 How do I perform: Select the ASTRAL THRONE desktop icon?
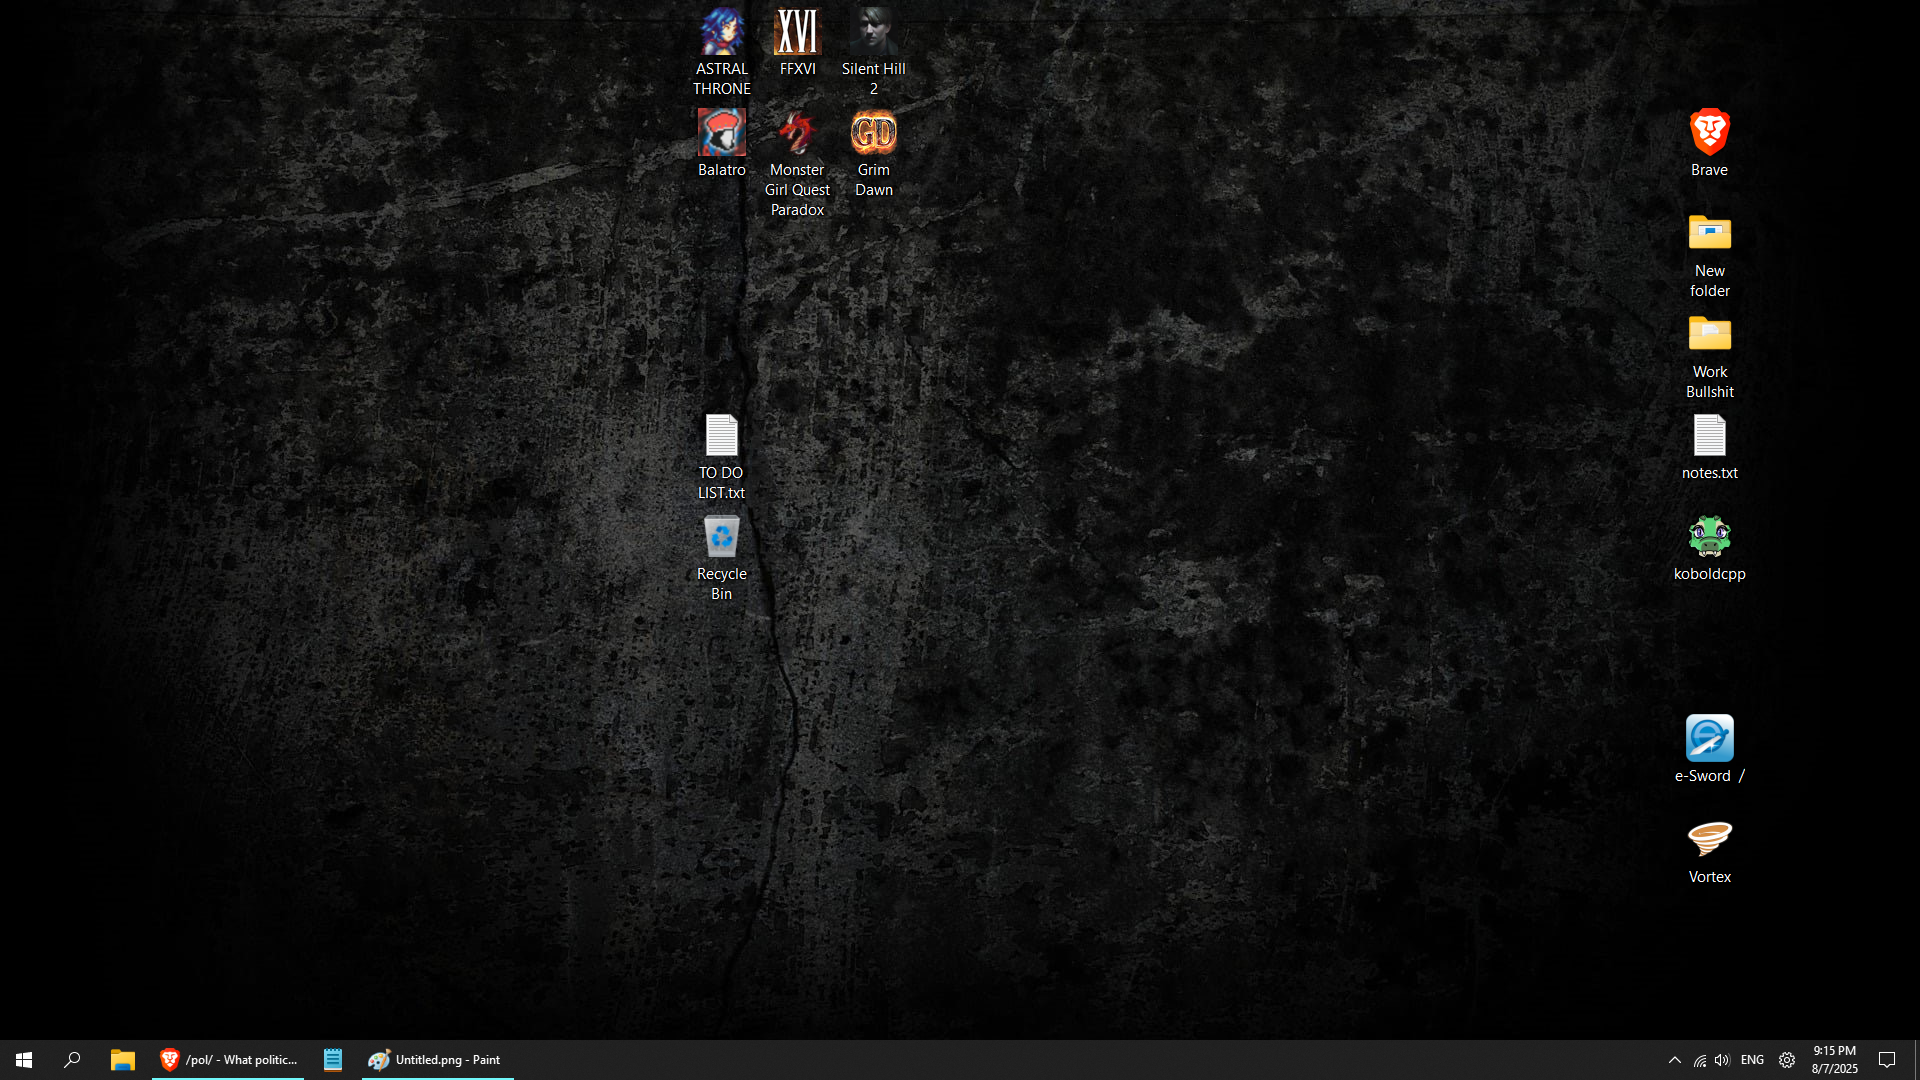point(721,52)
